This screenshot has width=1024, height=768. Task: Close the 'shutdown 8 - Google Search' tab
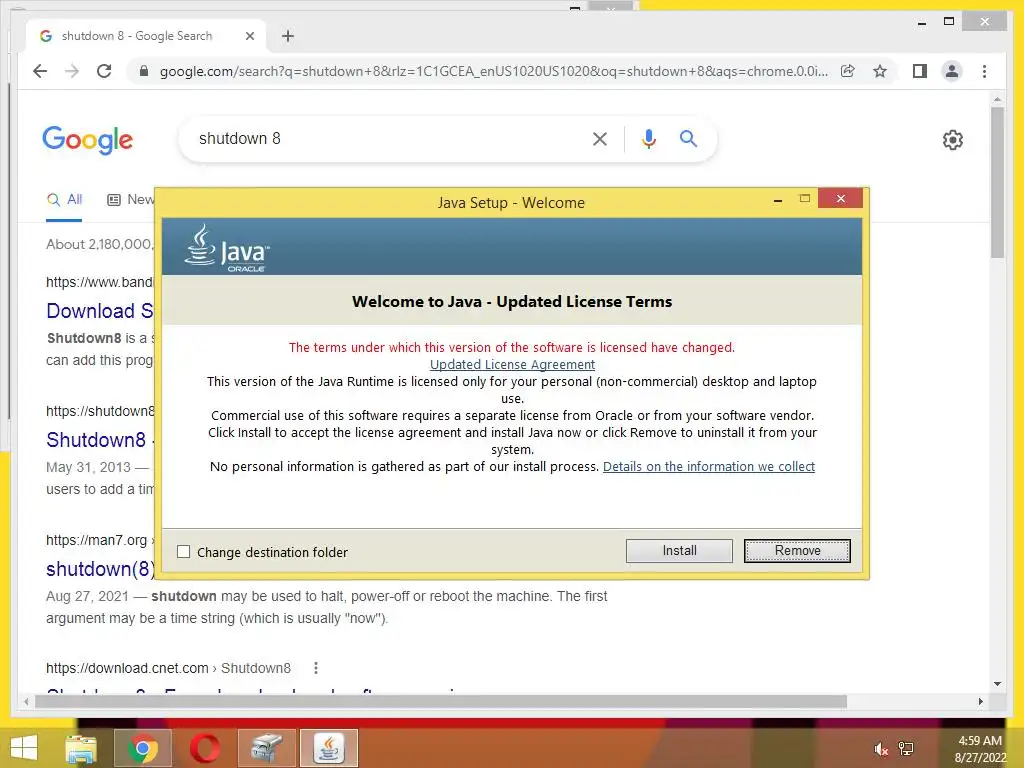(x=249, y=36)
